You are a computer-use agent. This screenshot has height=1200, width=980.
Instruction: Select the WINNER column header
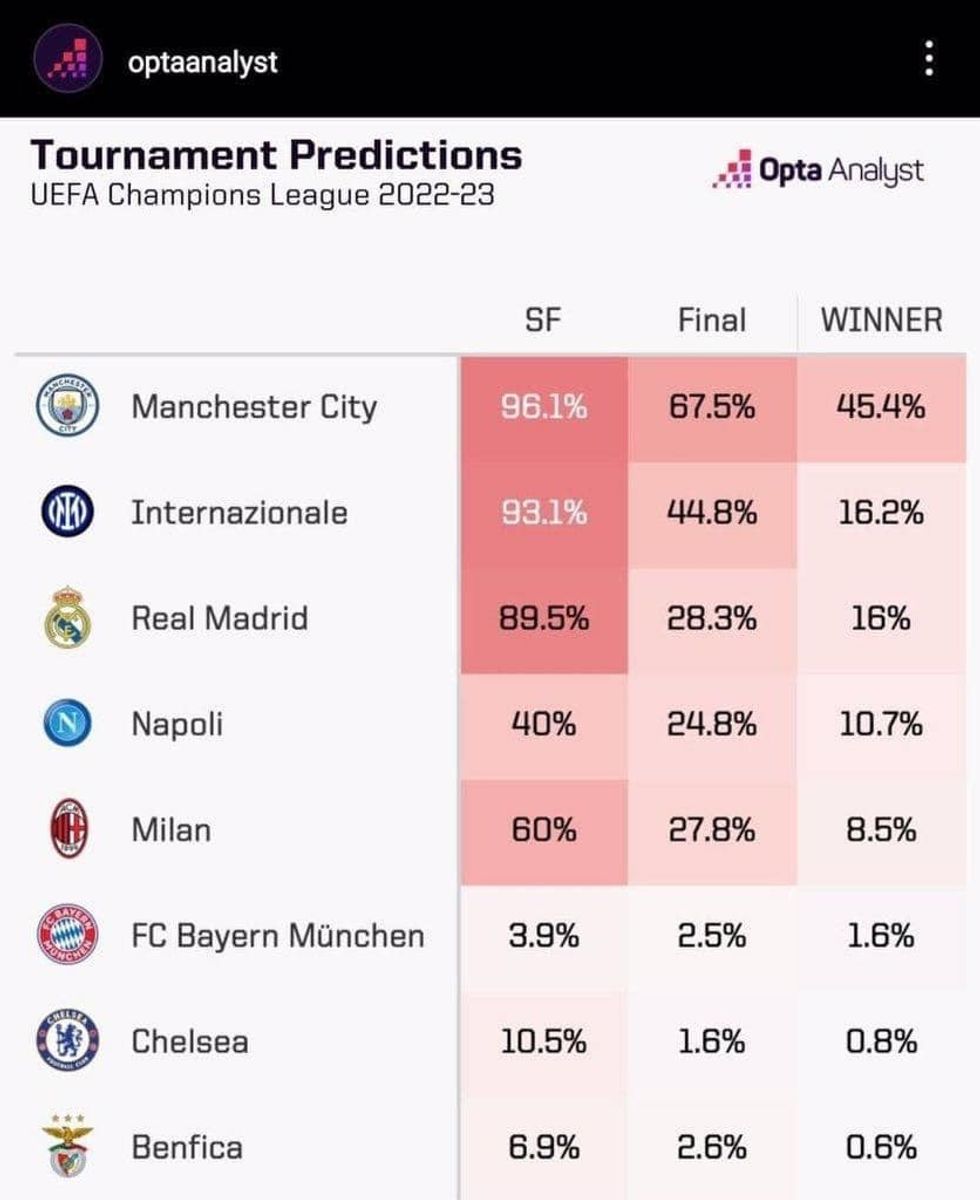point(881,320)
